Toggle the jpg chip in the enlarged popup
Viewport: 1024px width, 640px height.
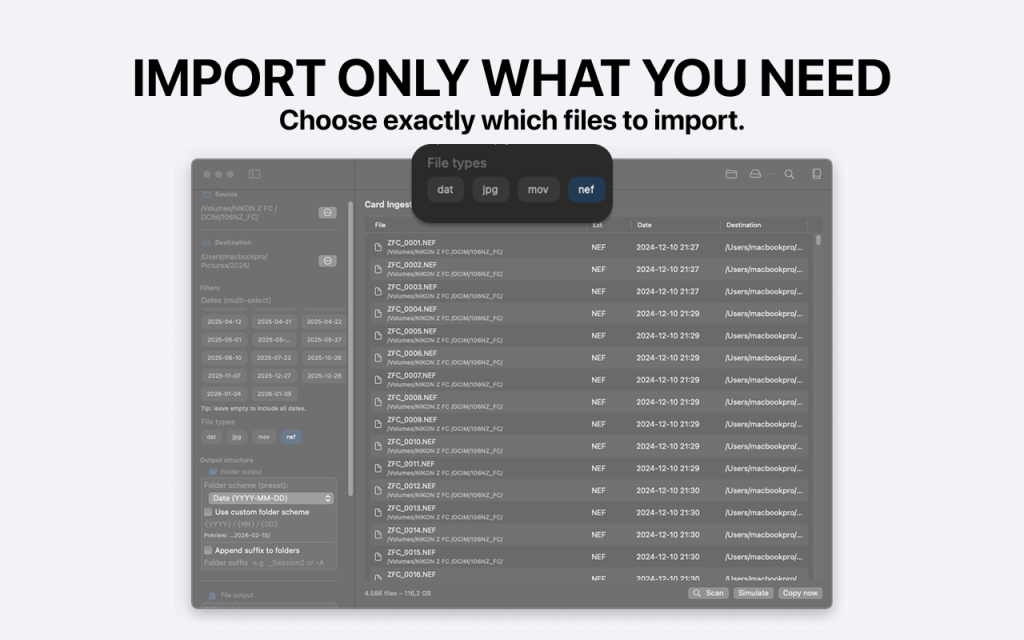(490, 189)
